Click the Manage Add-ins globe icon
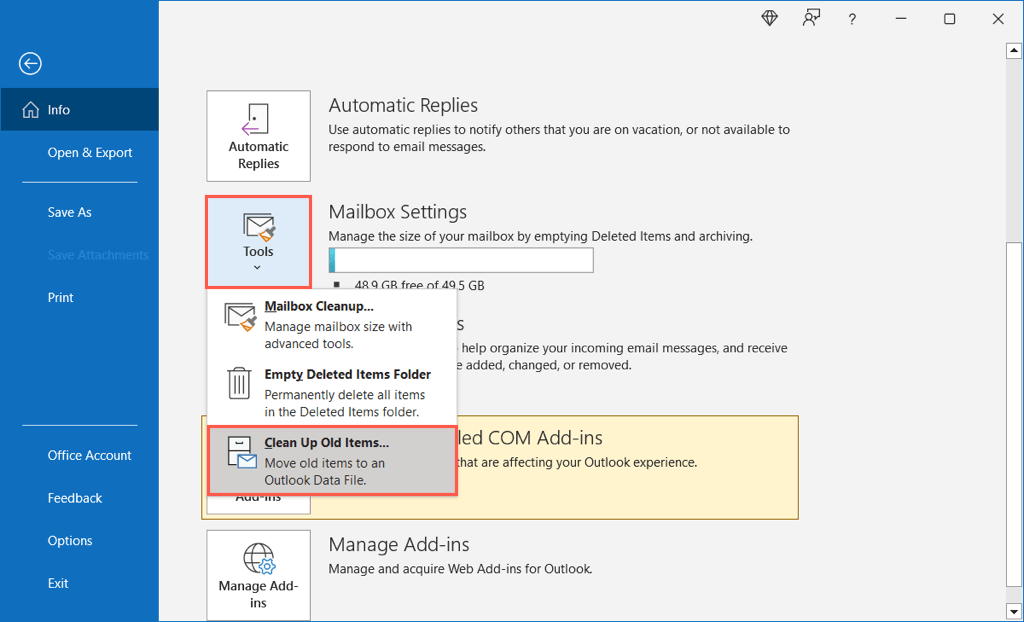 click(x=258, y=558)
